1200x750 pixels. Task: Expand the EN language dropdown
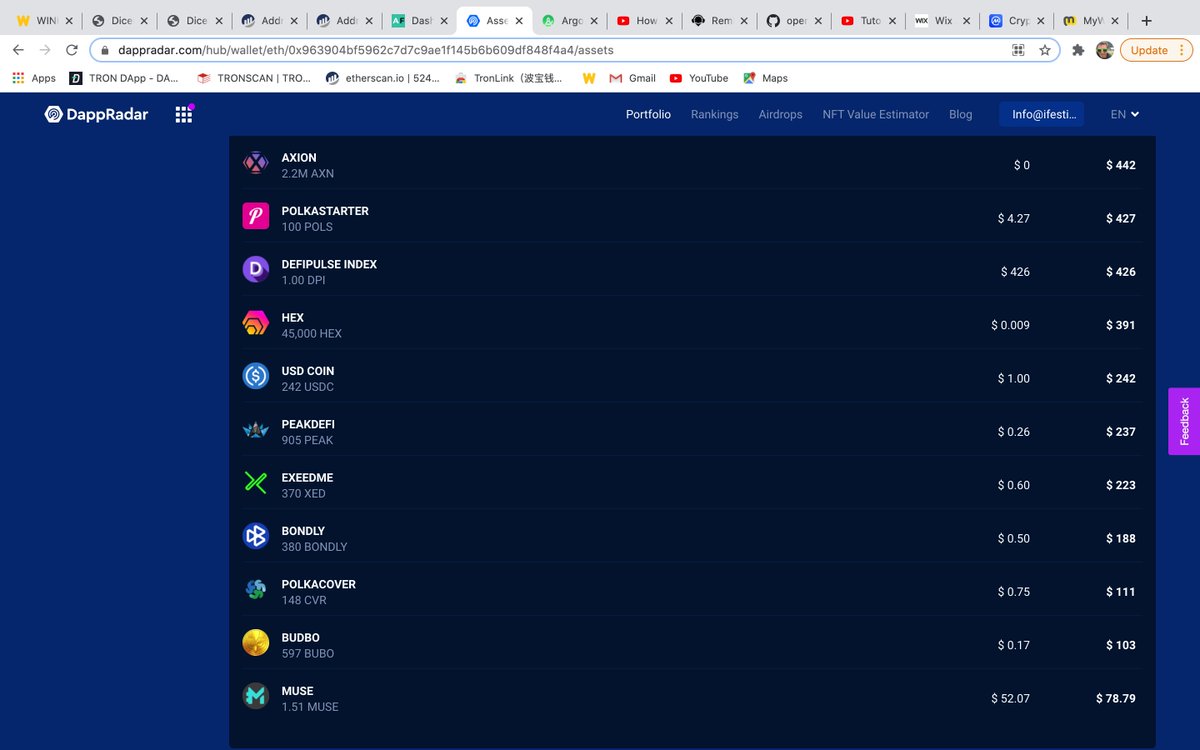(x=1125, y=115)
